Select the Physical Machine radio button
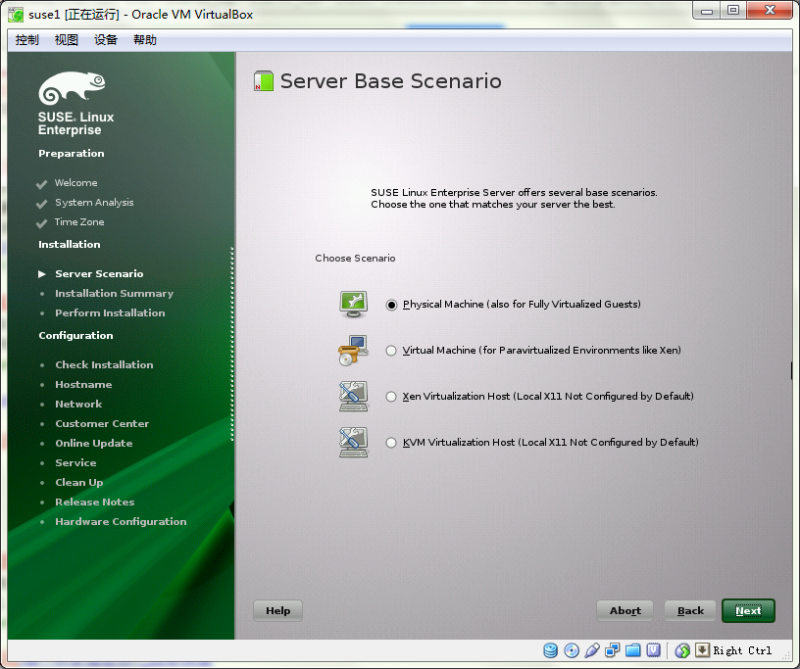This screenshot has height=669, width=800. 391,304
